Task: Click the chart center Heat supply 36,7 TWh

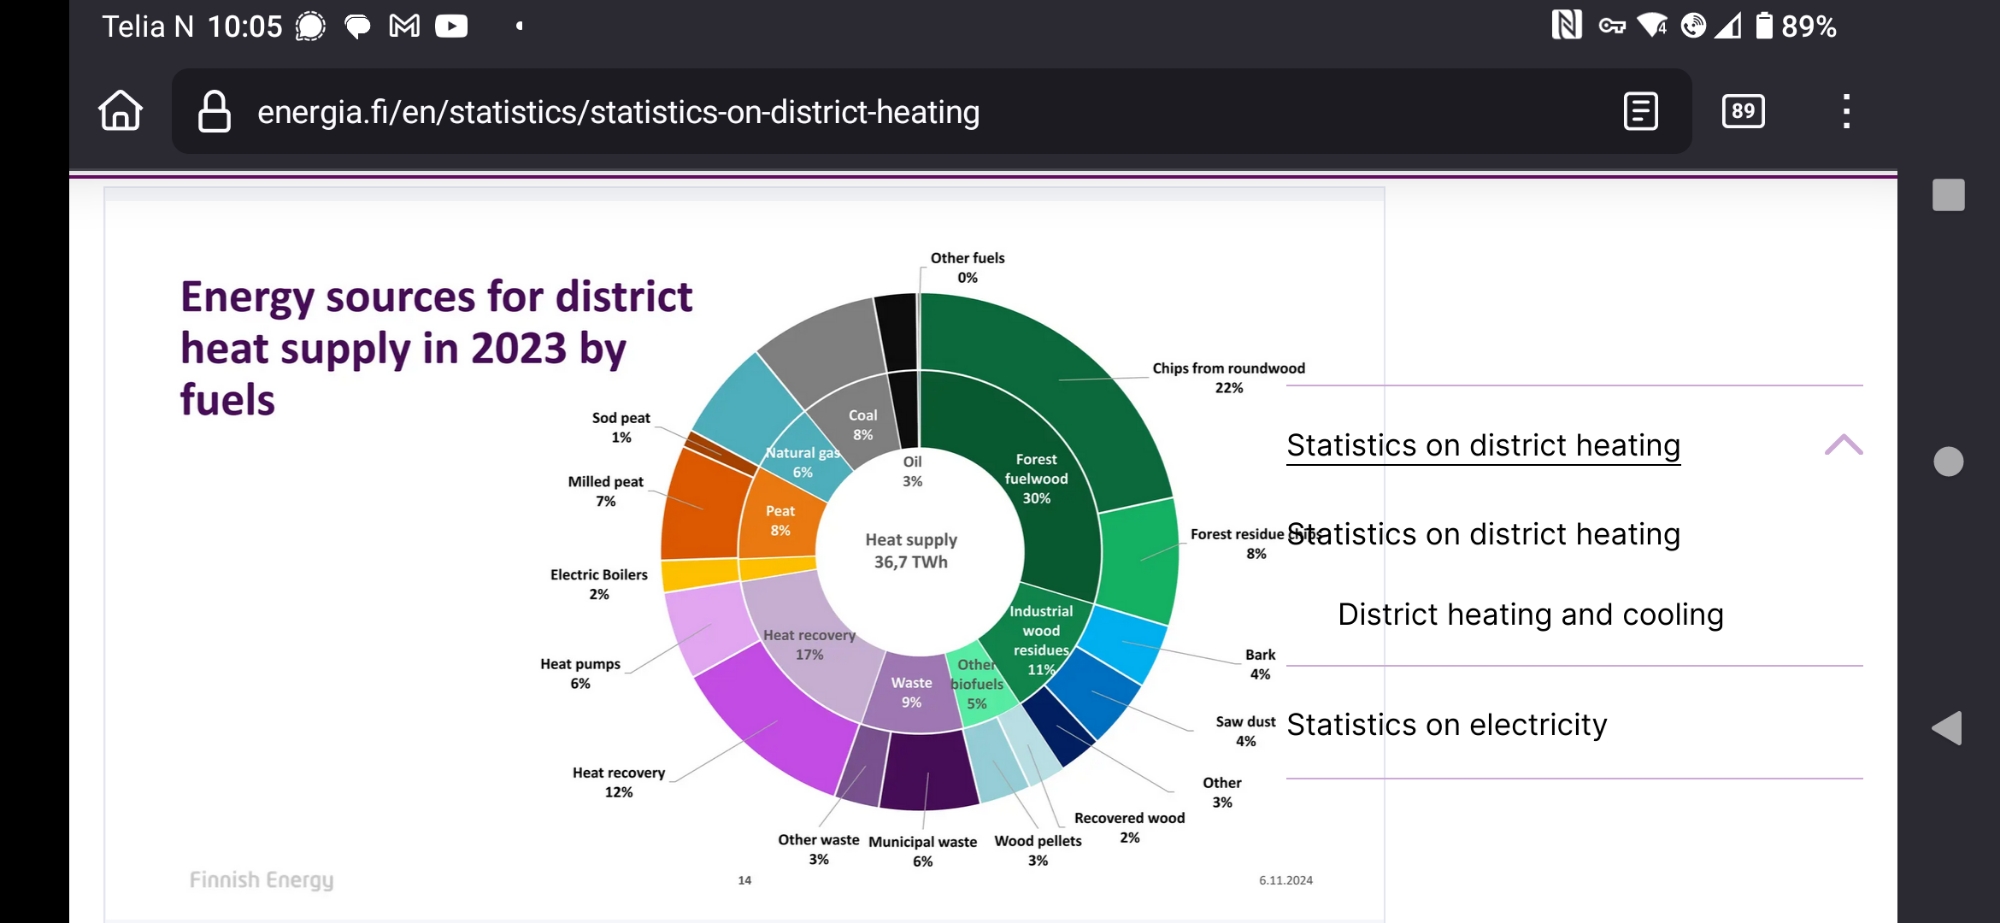Action: [911, 551]
